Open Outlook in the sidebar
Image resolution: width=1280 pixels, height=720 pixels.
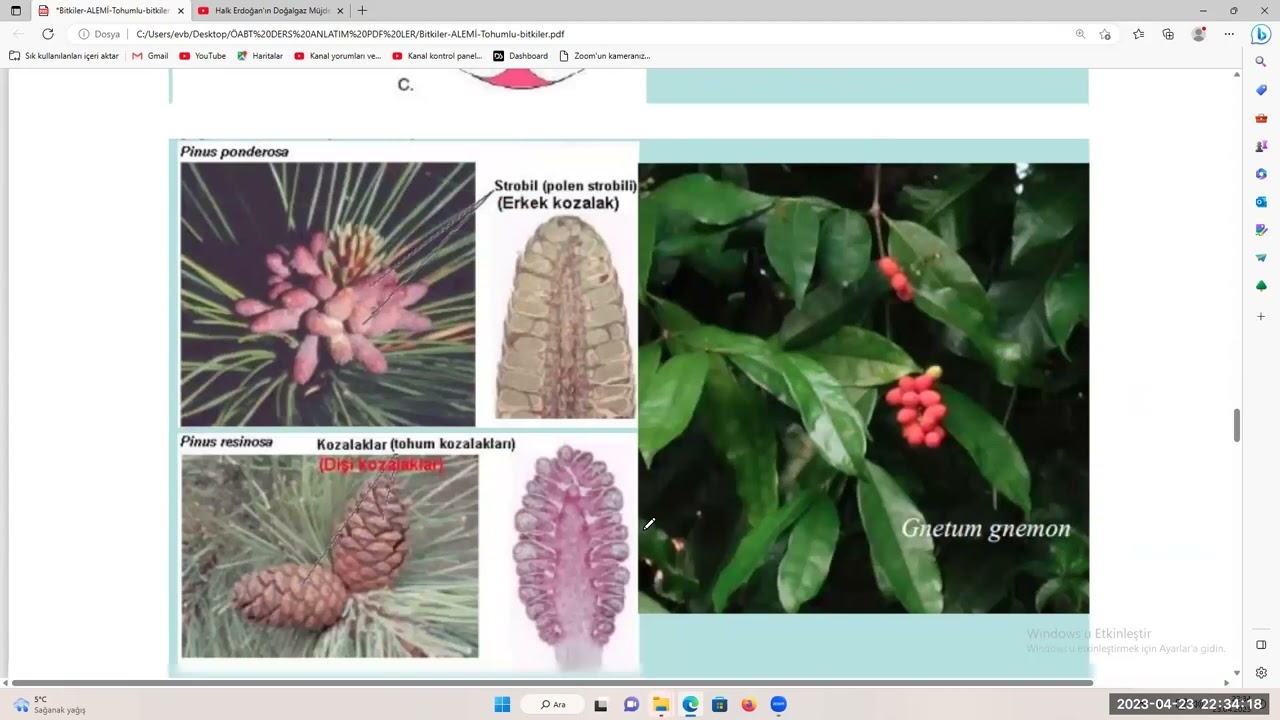click(x=1261, y=202)
